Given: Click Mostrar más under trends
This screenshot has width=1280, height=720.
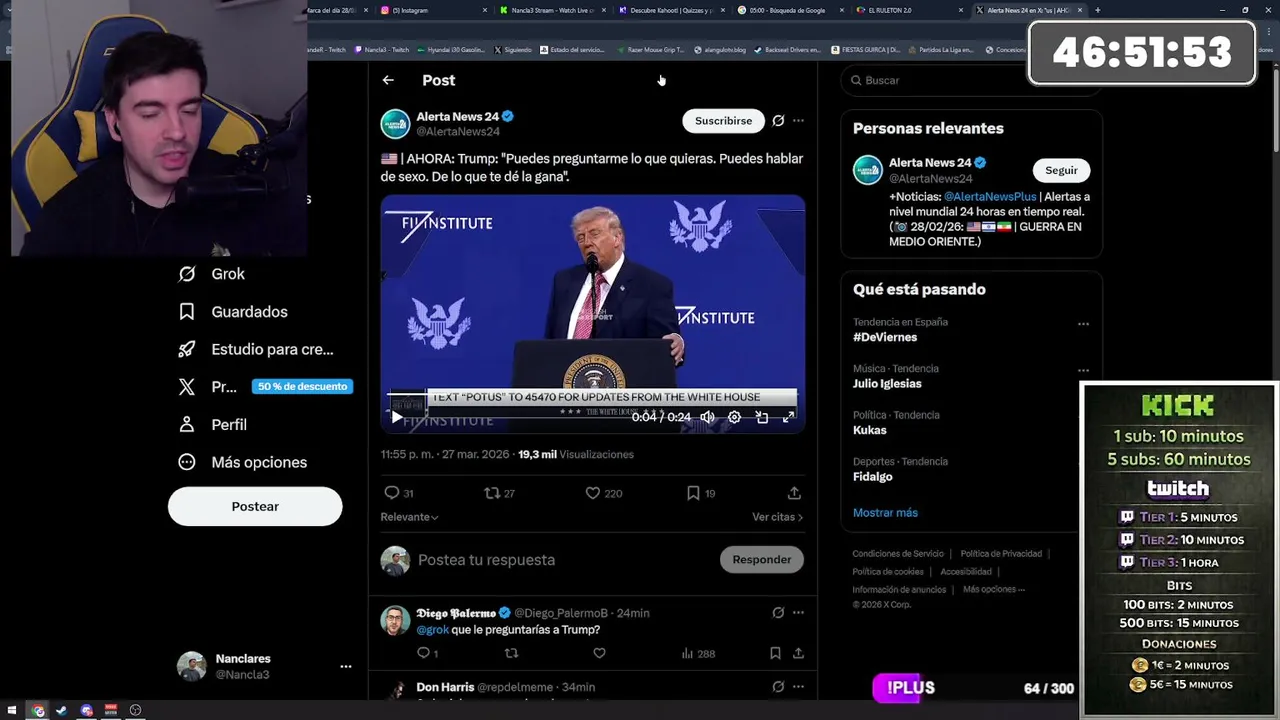Looking at the screenshot, I should tap(885, 513).
